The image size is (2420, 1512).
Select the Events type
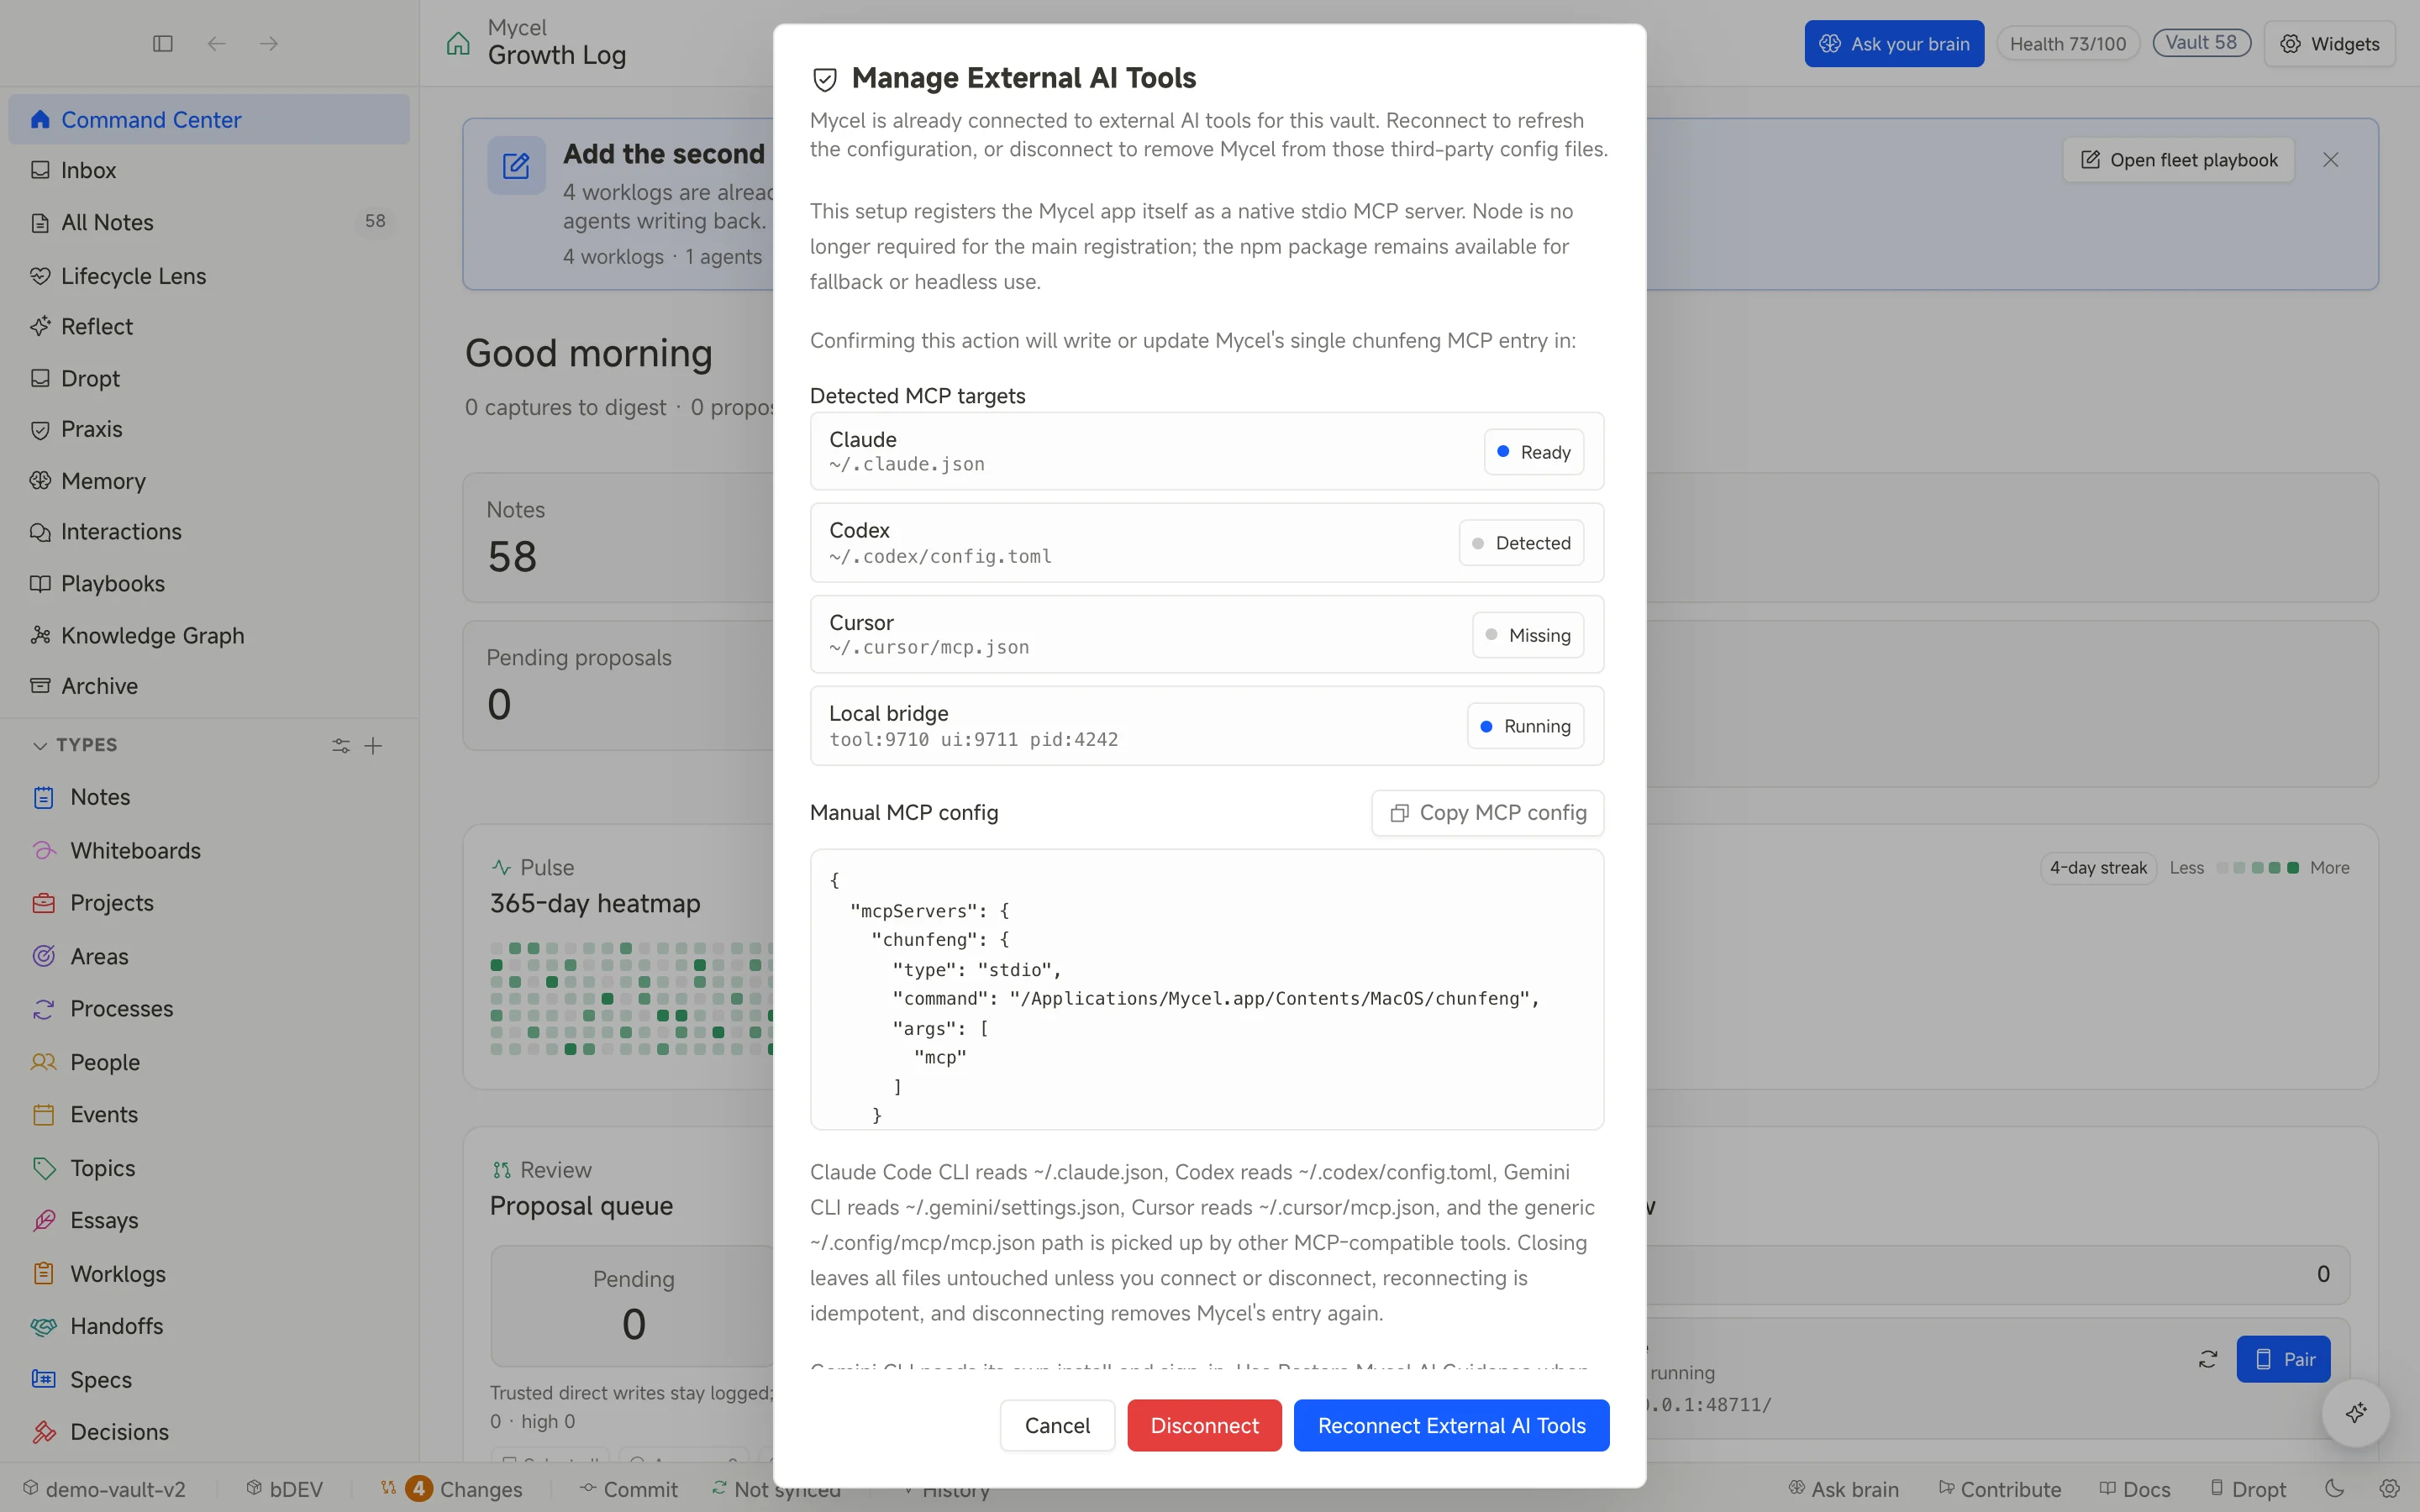[x=209, y=1115]
